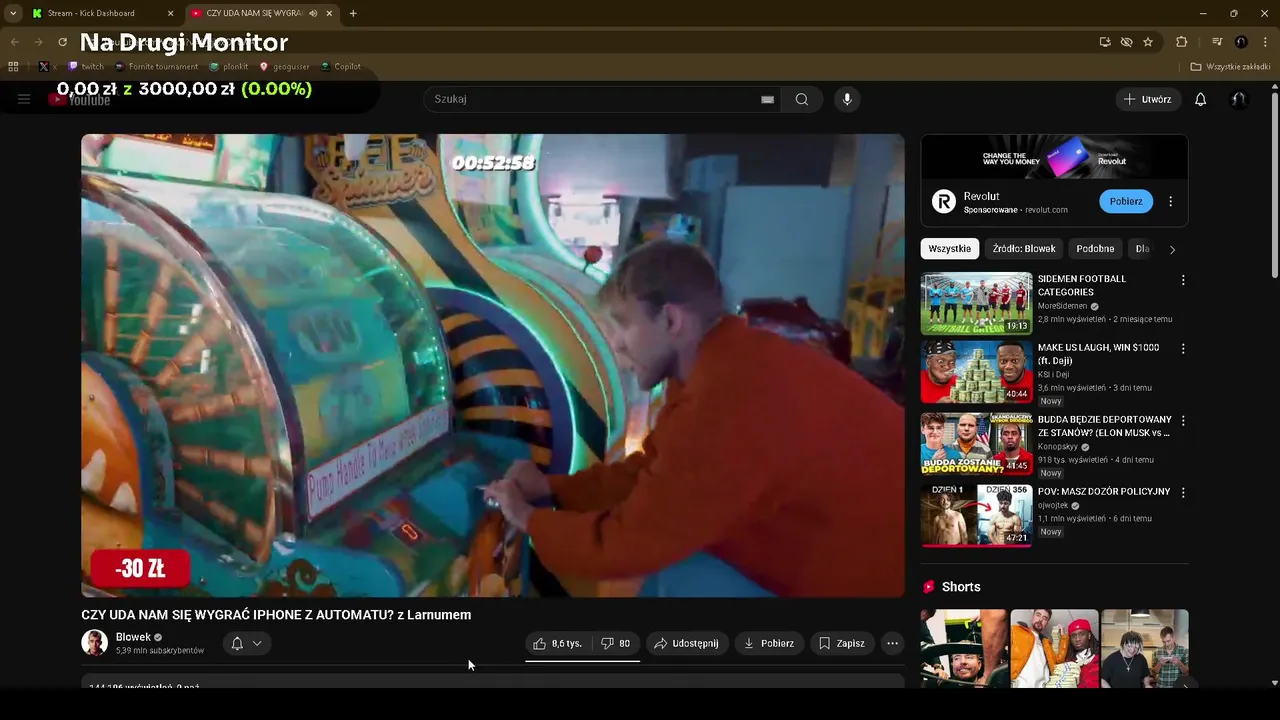Click the Udostępnij share button
This screenshot has height=720, width=1280.
(687, 644)
